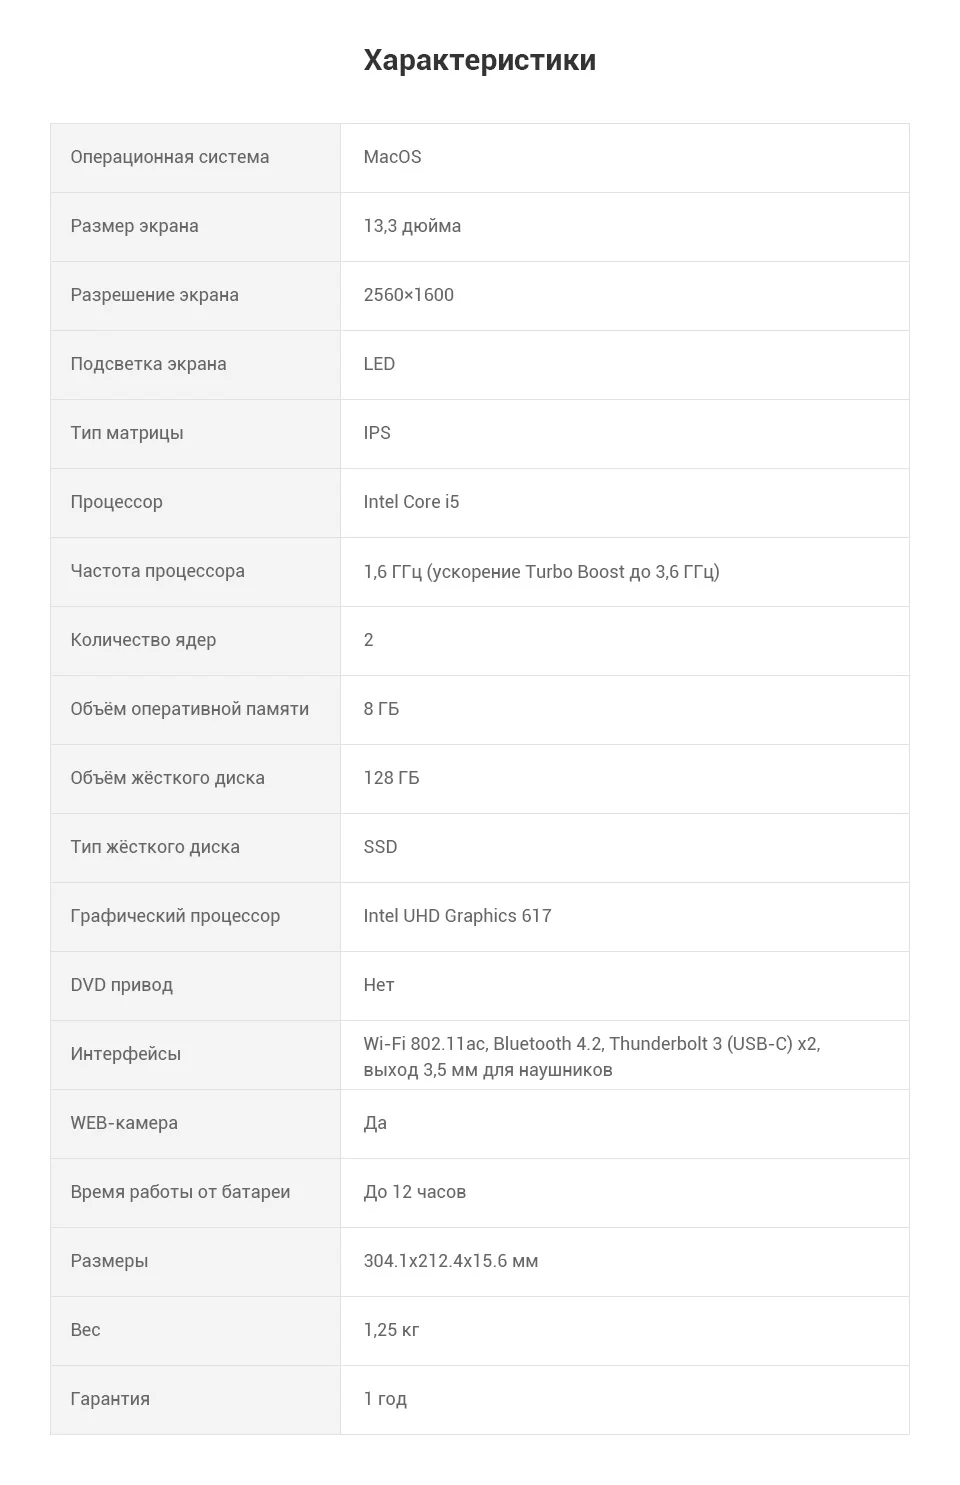Click the Характеристики heading
The height and width of the screenshot is (1485, 960).
click(x=480, y=60)
